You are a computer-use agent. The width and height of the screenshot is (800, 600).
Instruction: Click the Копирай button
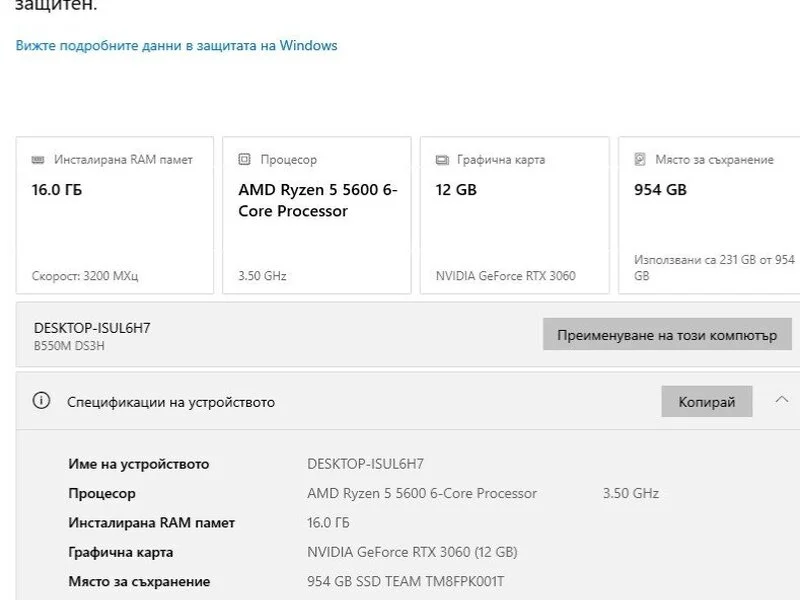[707, 402]
